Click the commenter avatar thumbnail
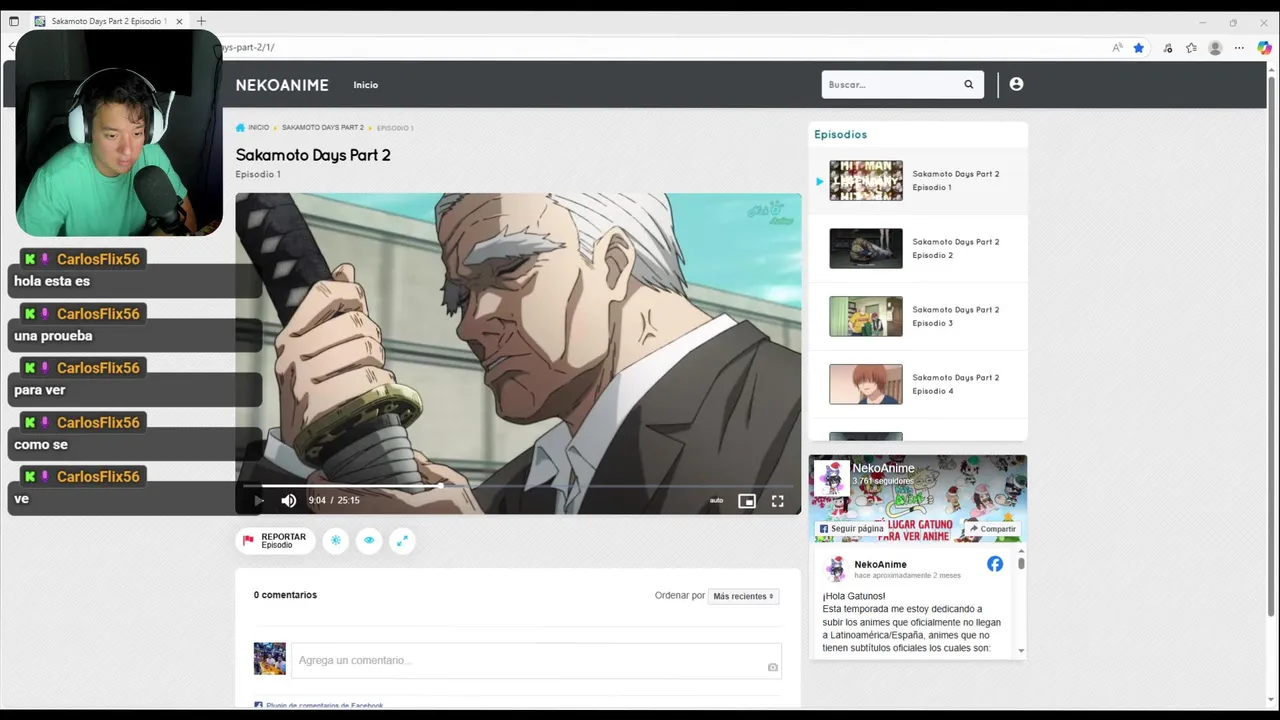Viewport: 1280px width, 720px height. click(270, 659)
